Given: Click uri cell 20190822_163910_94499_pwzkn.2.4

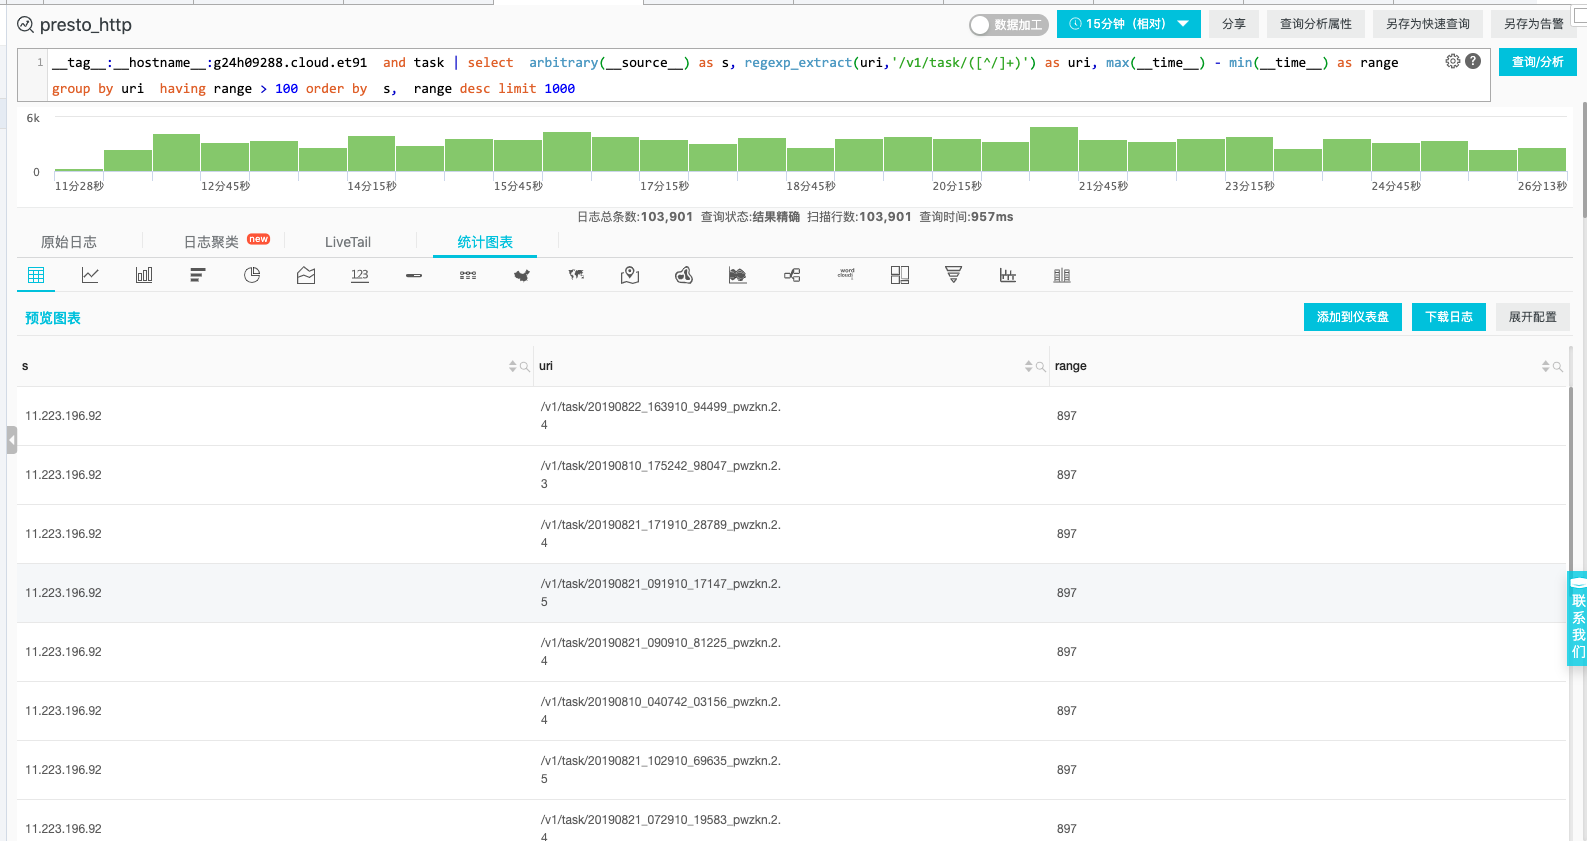Looking at the screenshot, I should pyautogui.click(x=661, y=416).
